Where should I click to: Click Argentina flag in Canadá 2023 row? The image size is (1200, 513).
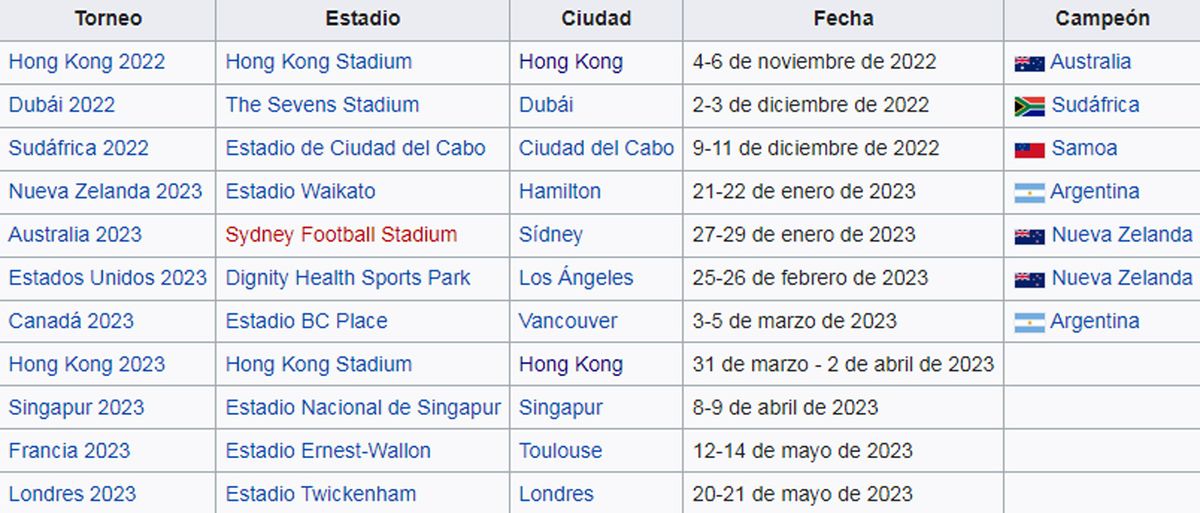tap(1029, 321)
